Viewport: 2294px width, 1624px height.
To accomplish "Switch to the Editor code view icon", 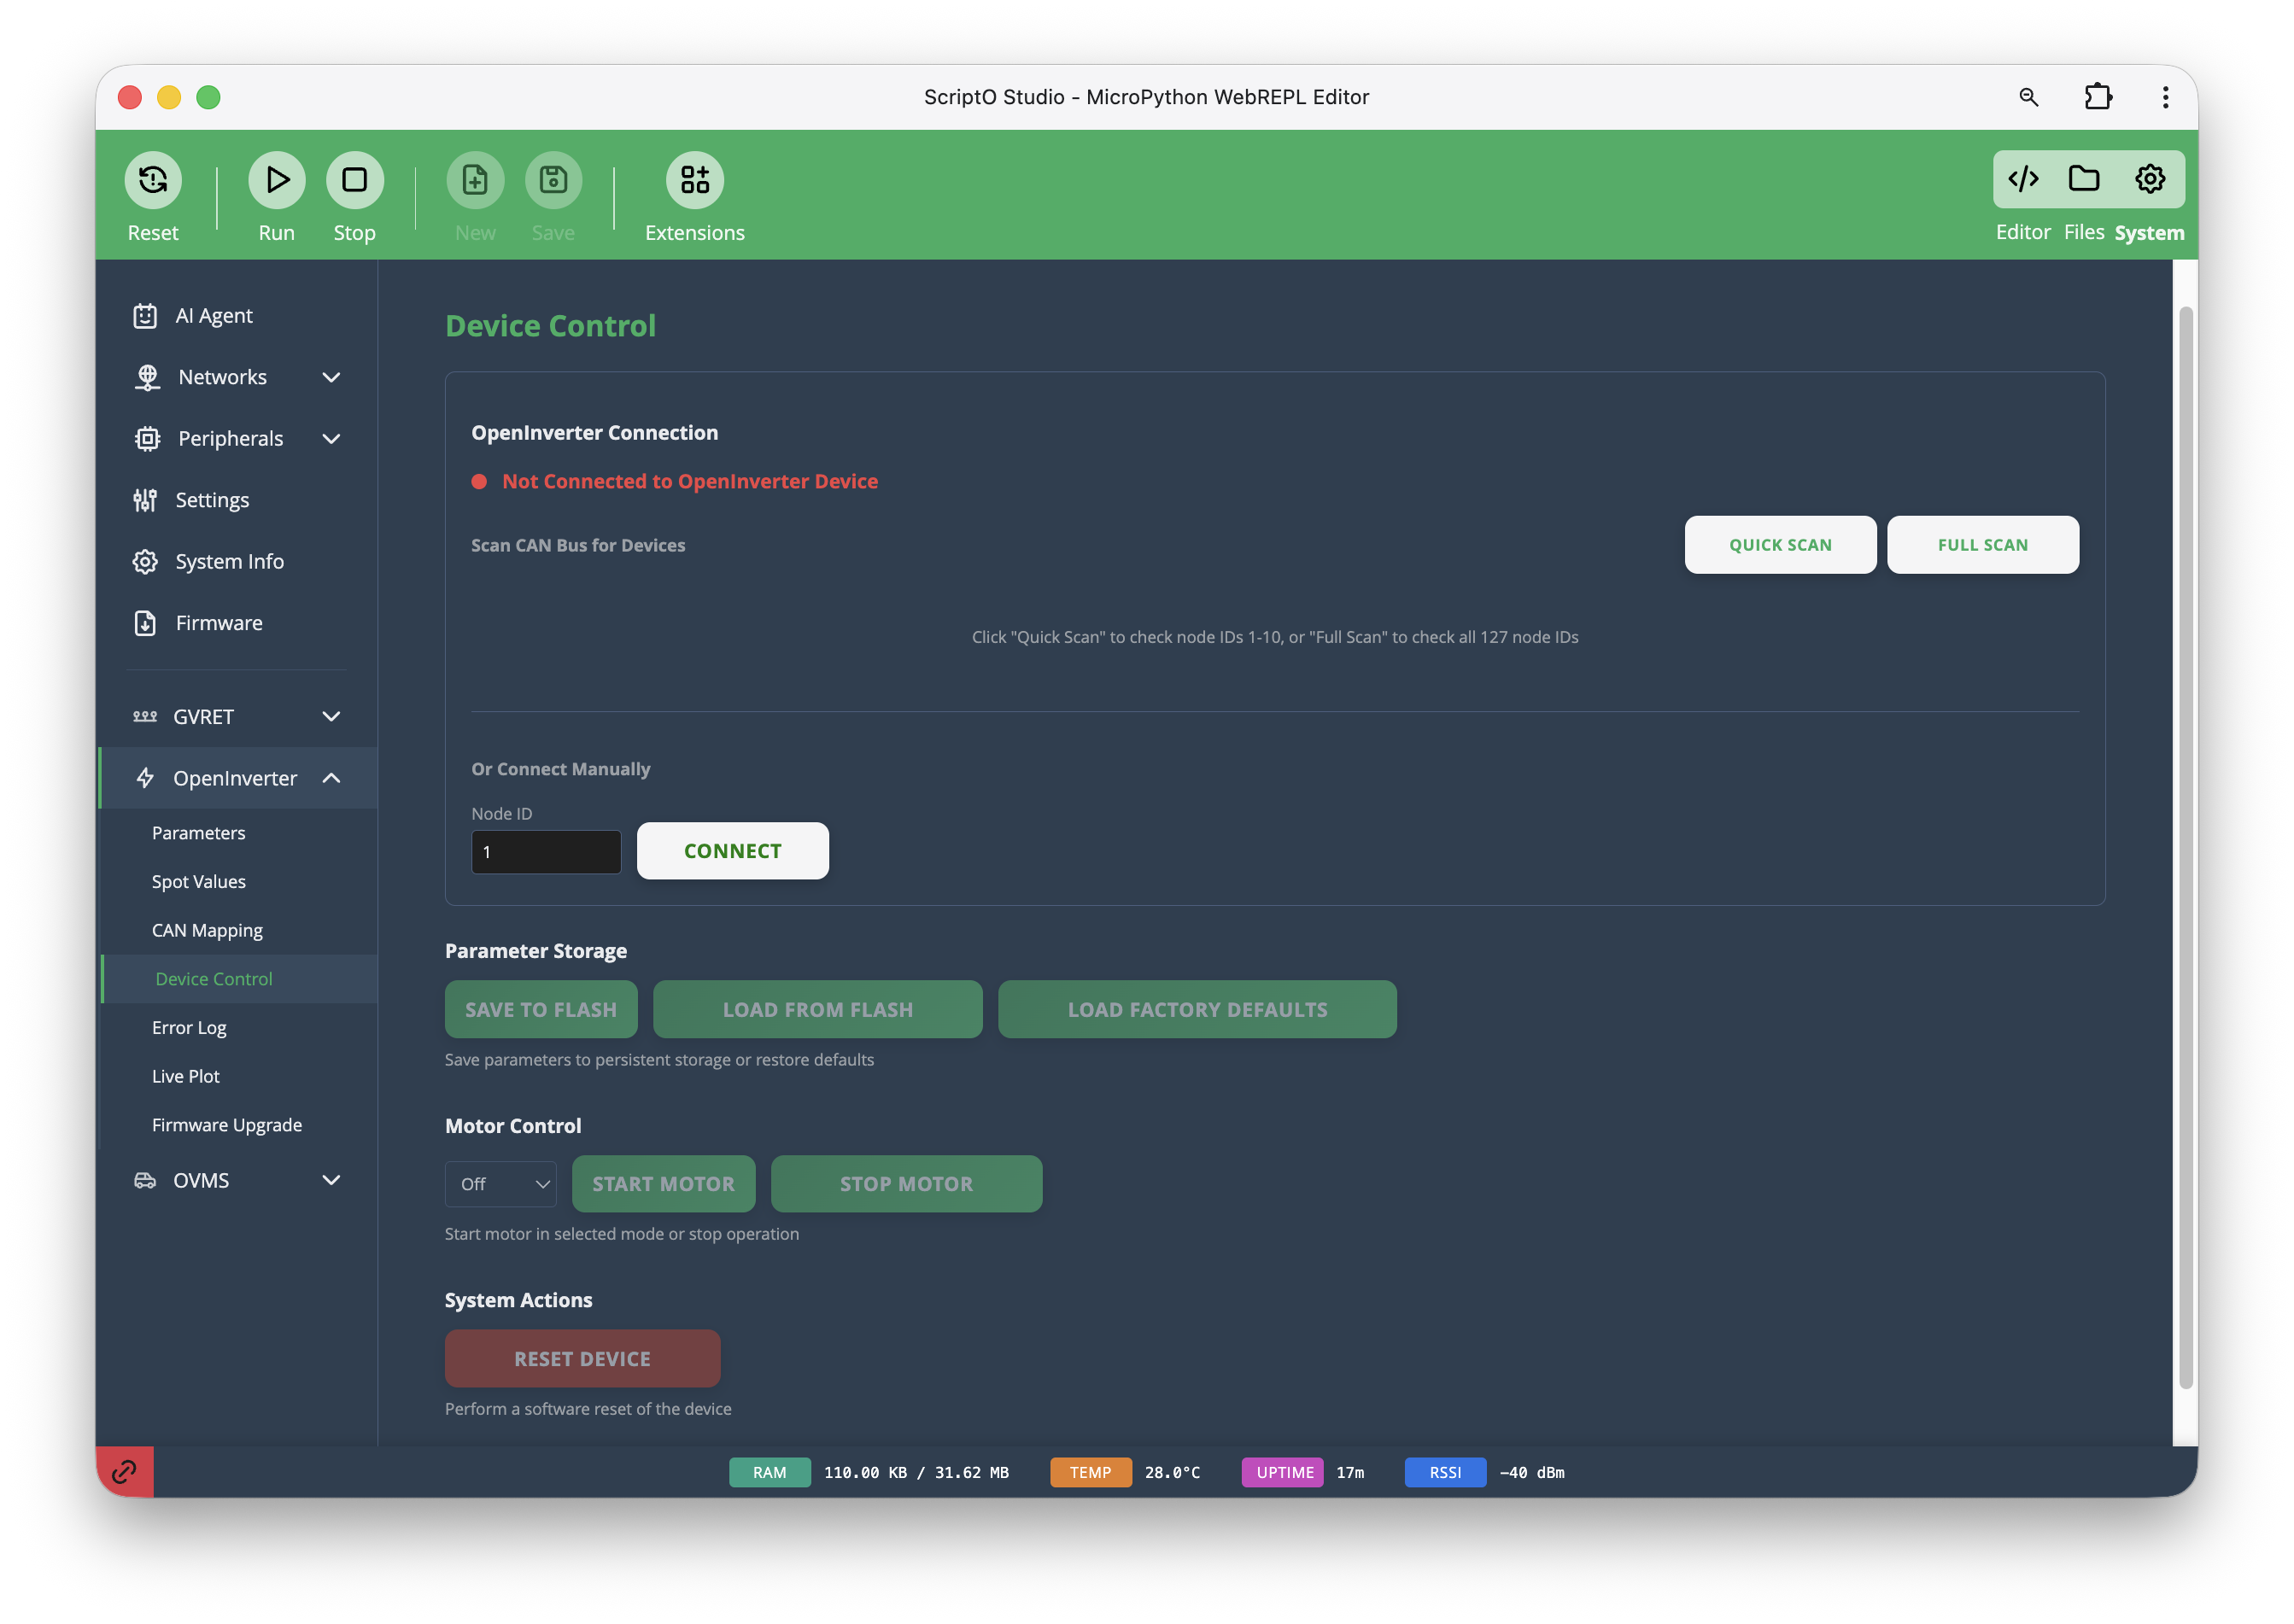I will click(x=2022, y=180).
